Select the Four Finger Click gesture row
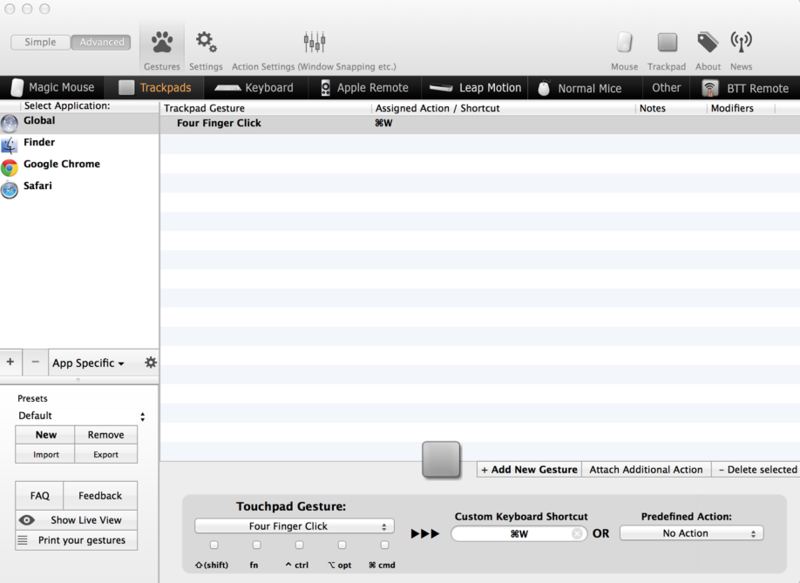800x583 pixels. 480,123
